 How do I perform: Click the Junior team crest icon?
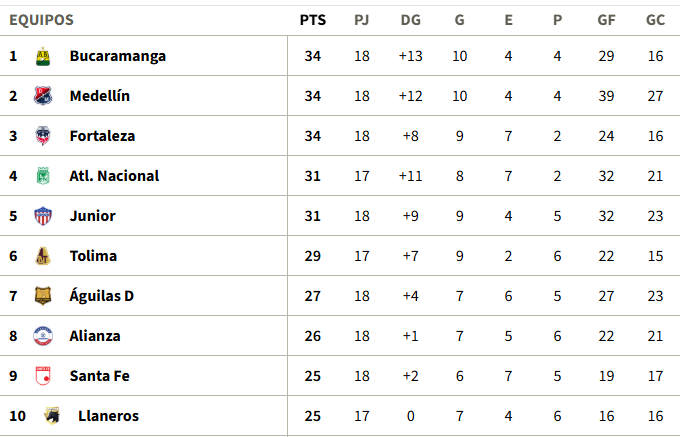43,216
